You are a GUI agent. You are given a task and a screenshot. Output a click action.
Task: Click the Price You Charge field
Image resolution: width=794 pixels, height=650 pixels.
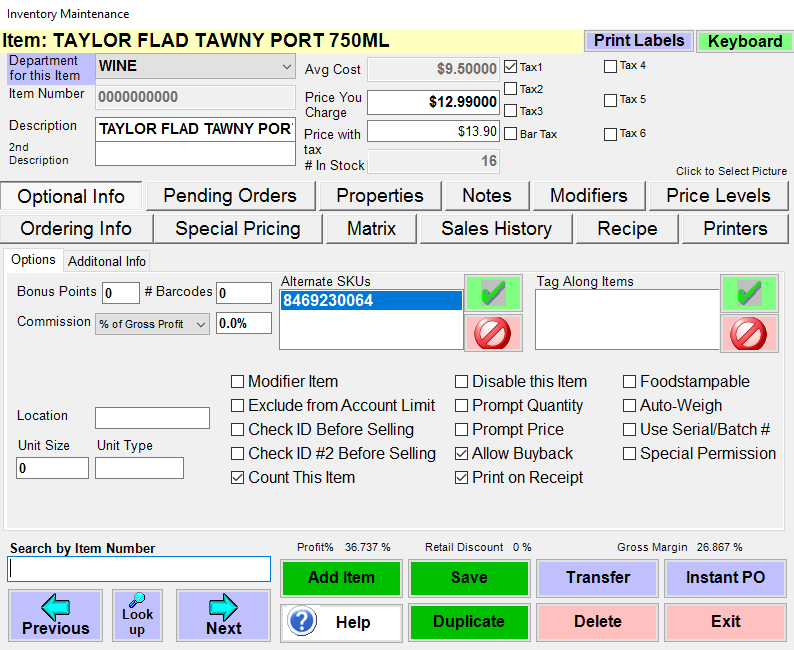tap(433, 102)
